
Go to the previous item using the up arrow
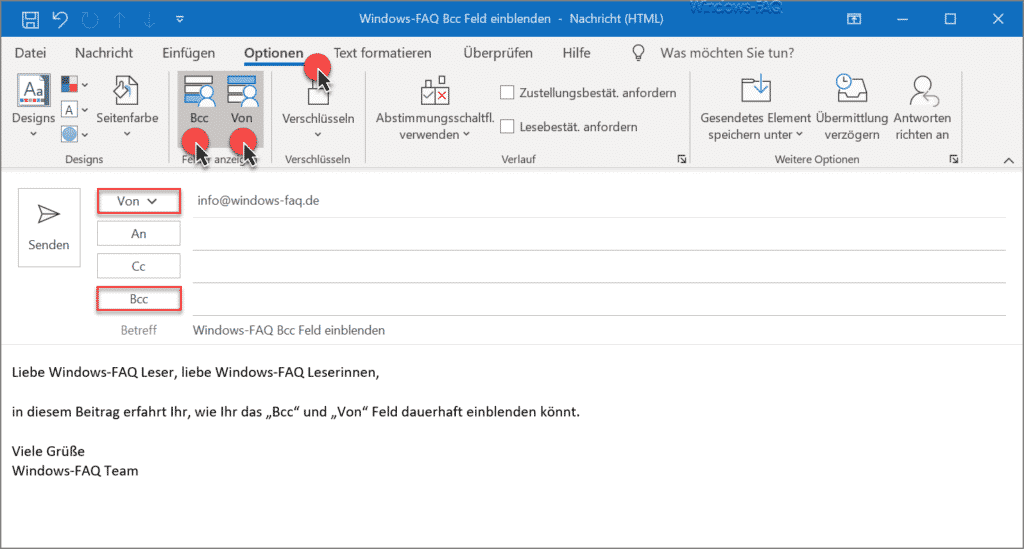[120, 20]
